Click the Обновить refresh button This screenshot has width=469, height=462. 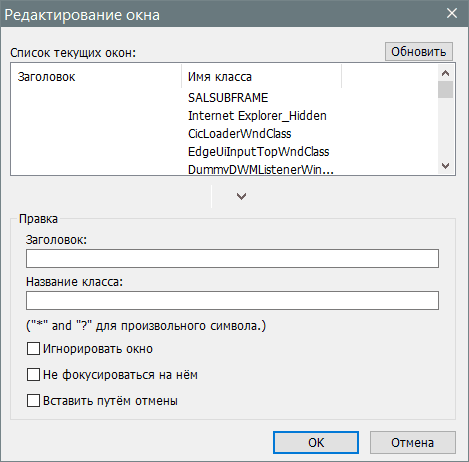(x=419, y=51)
